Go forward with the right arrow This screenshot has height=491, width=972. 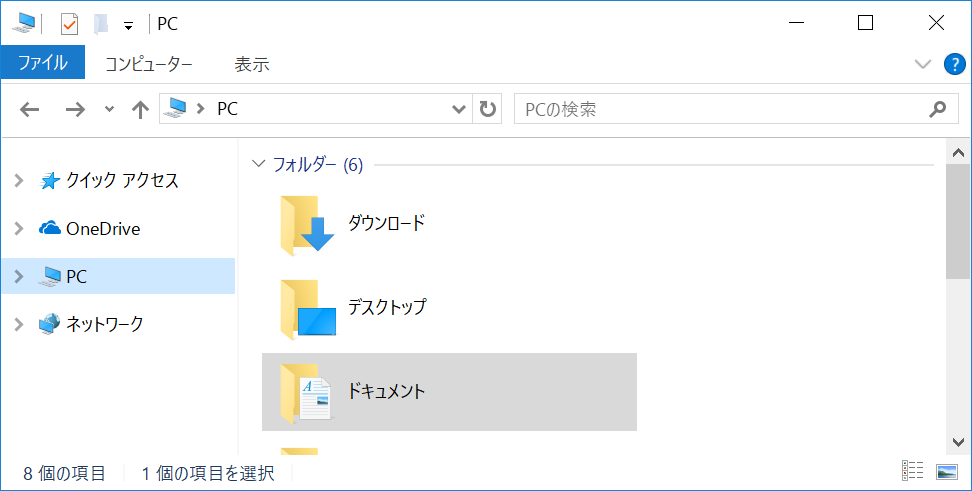(75, 110)
